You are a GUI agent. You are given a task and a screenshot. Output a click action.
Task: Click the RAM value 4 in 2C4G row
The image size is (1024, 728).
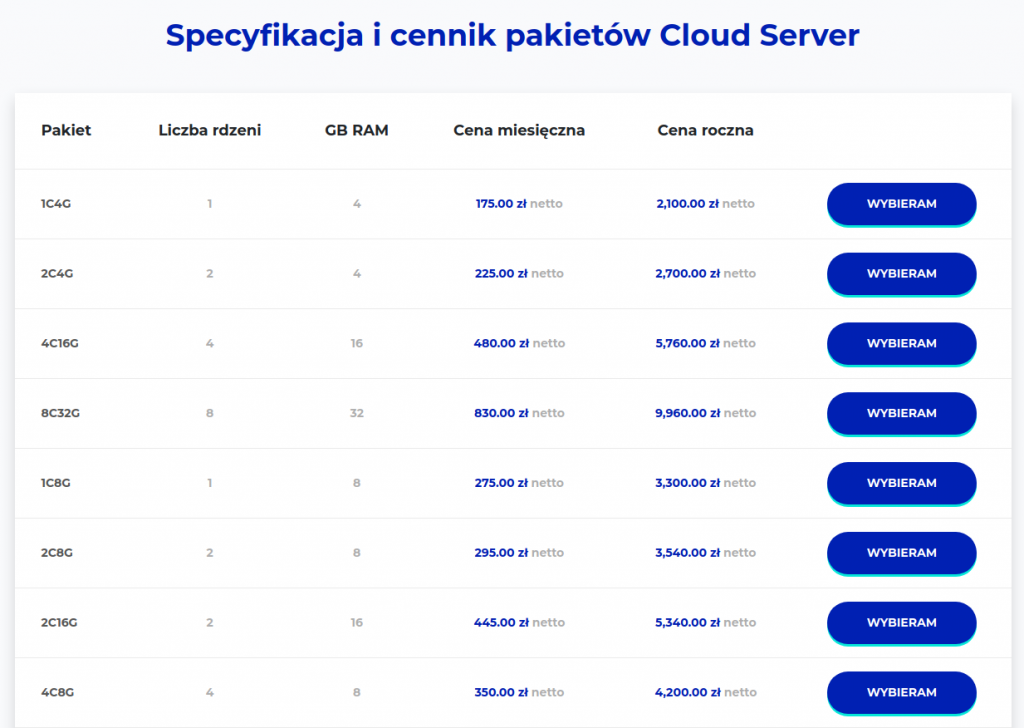pyautogui.click(x=357, y=274)
